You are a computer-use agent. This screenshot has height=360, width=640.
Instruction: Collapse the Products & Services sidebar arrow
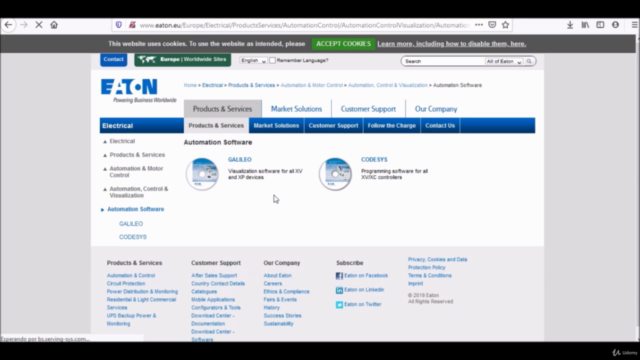pyautogui.click(x=105, y=156)
